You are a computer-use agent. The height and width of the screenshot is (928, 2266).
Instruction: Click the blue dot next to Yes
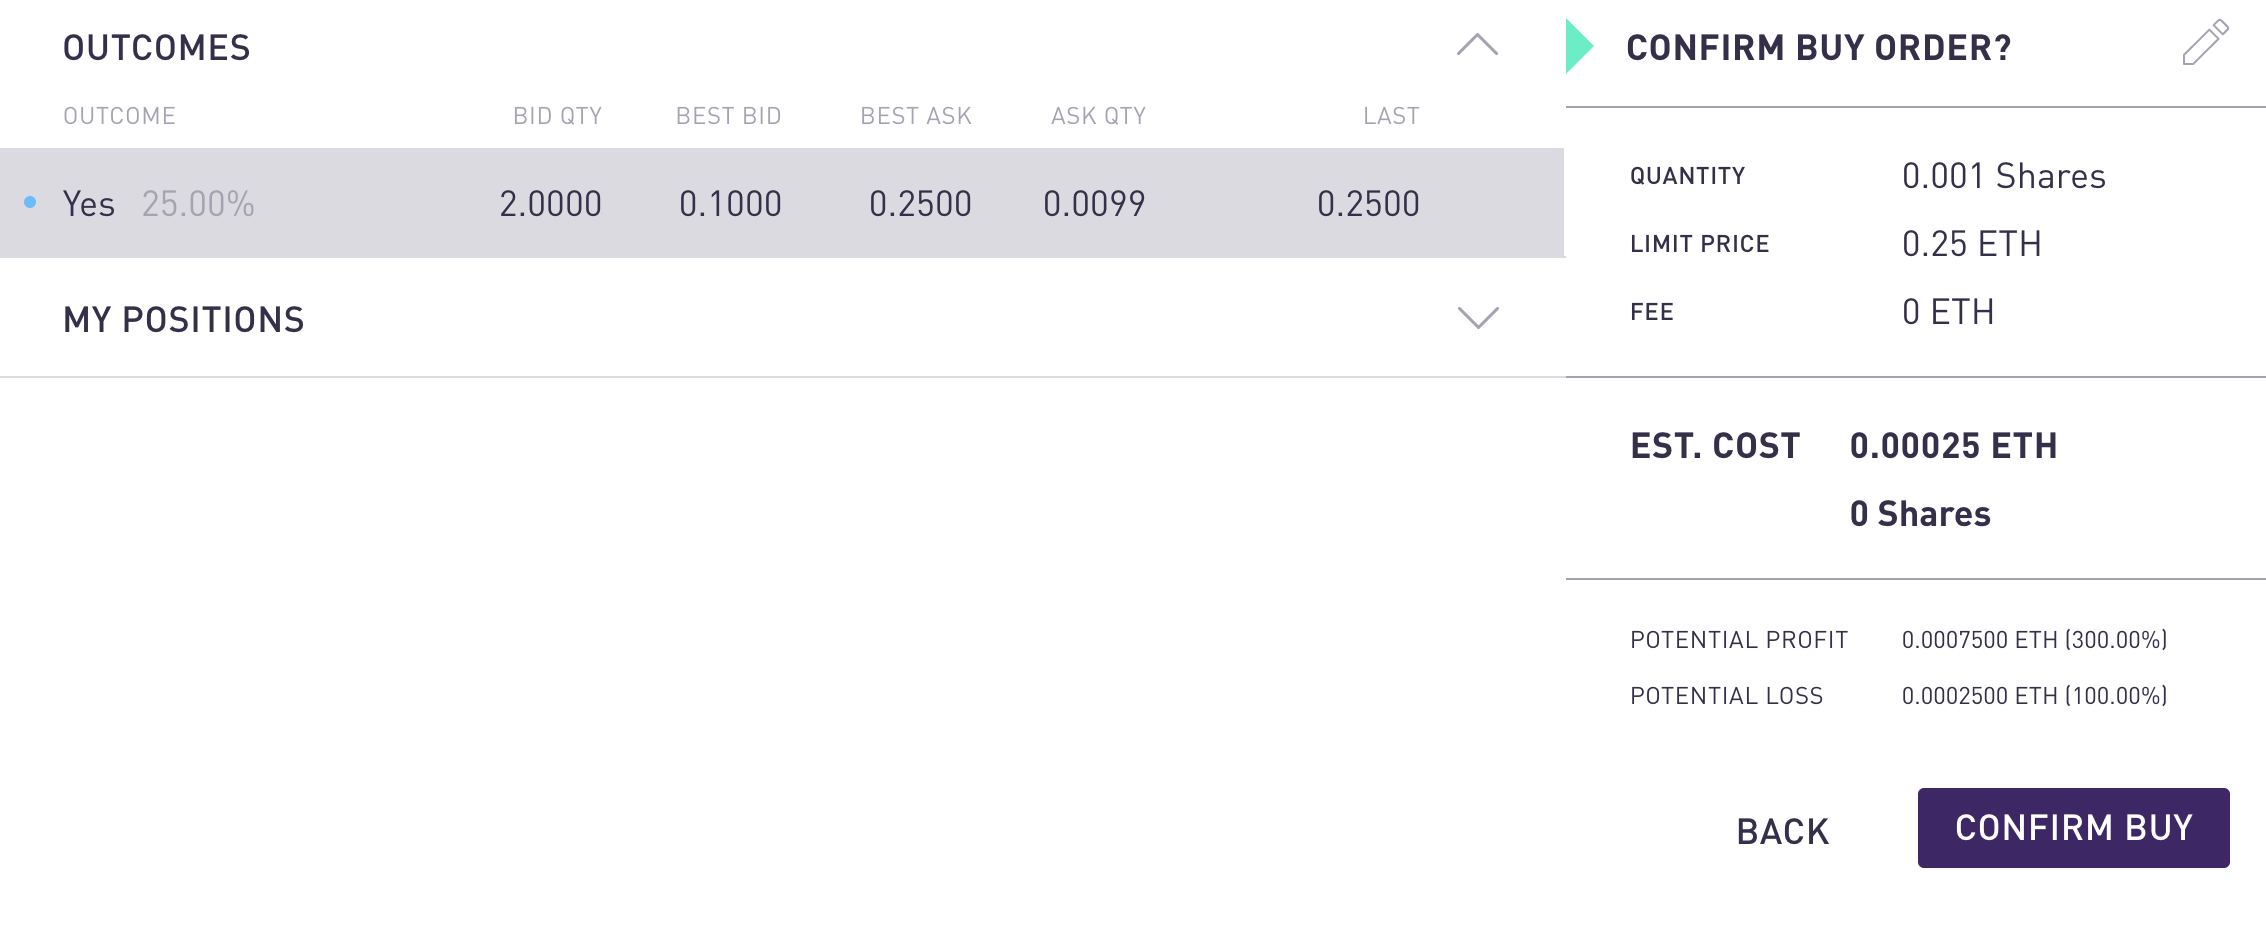[30, 203]
